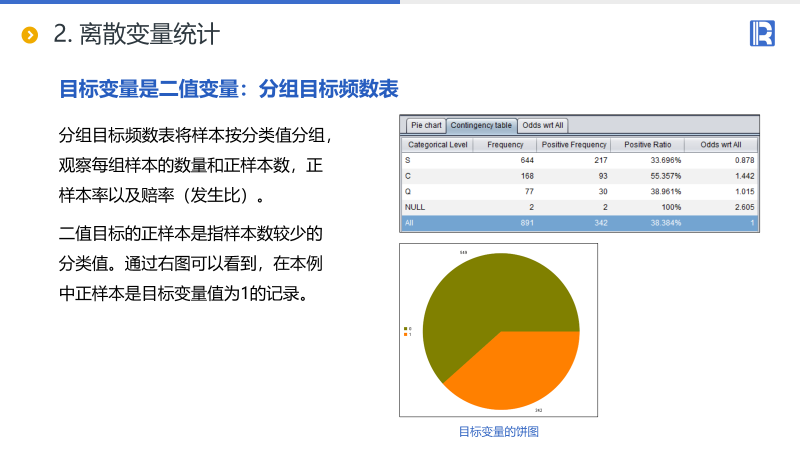Screen dimensions: 800x450
Task: Click the blue R logo icon
Action: [762, 33]
